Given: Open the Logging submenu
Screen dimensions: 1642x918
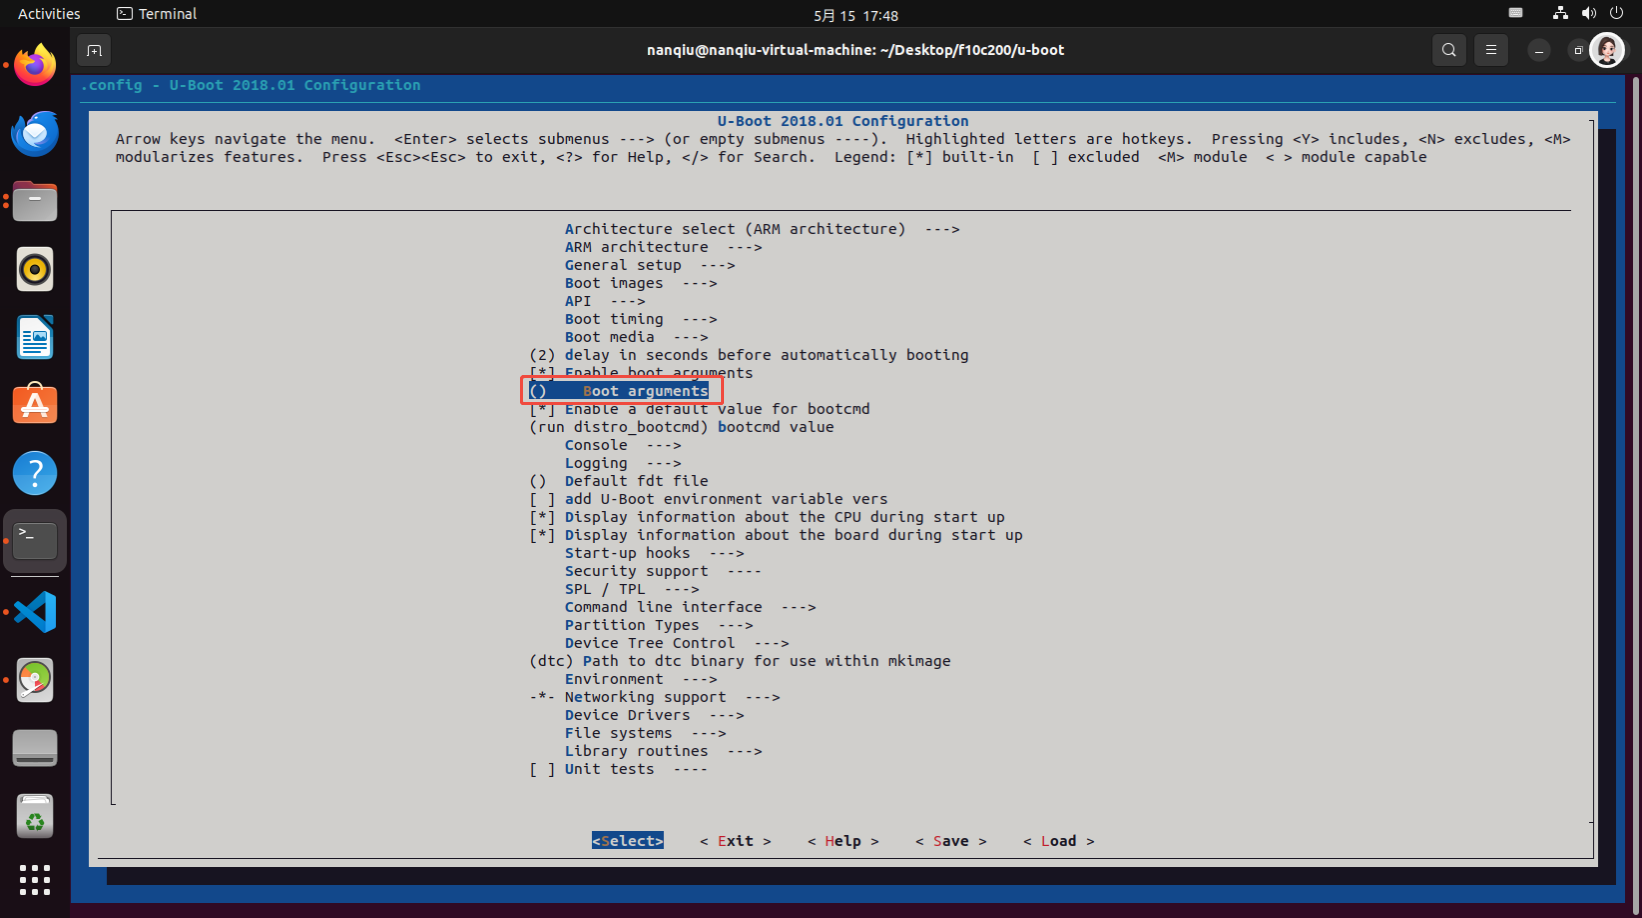Looking at the screenshot, I should (623, 463).
